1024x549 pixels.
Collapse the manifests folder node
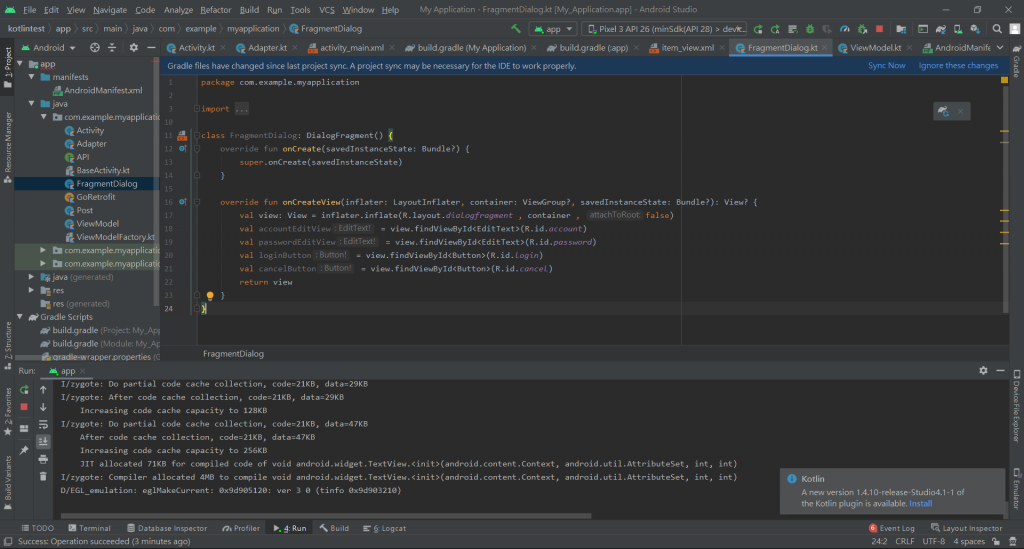pyautogui.click(x=32, y=77)
